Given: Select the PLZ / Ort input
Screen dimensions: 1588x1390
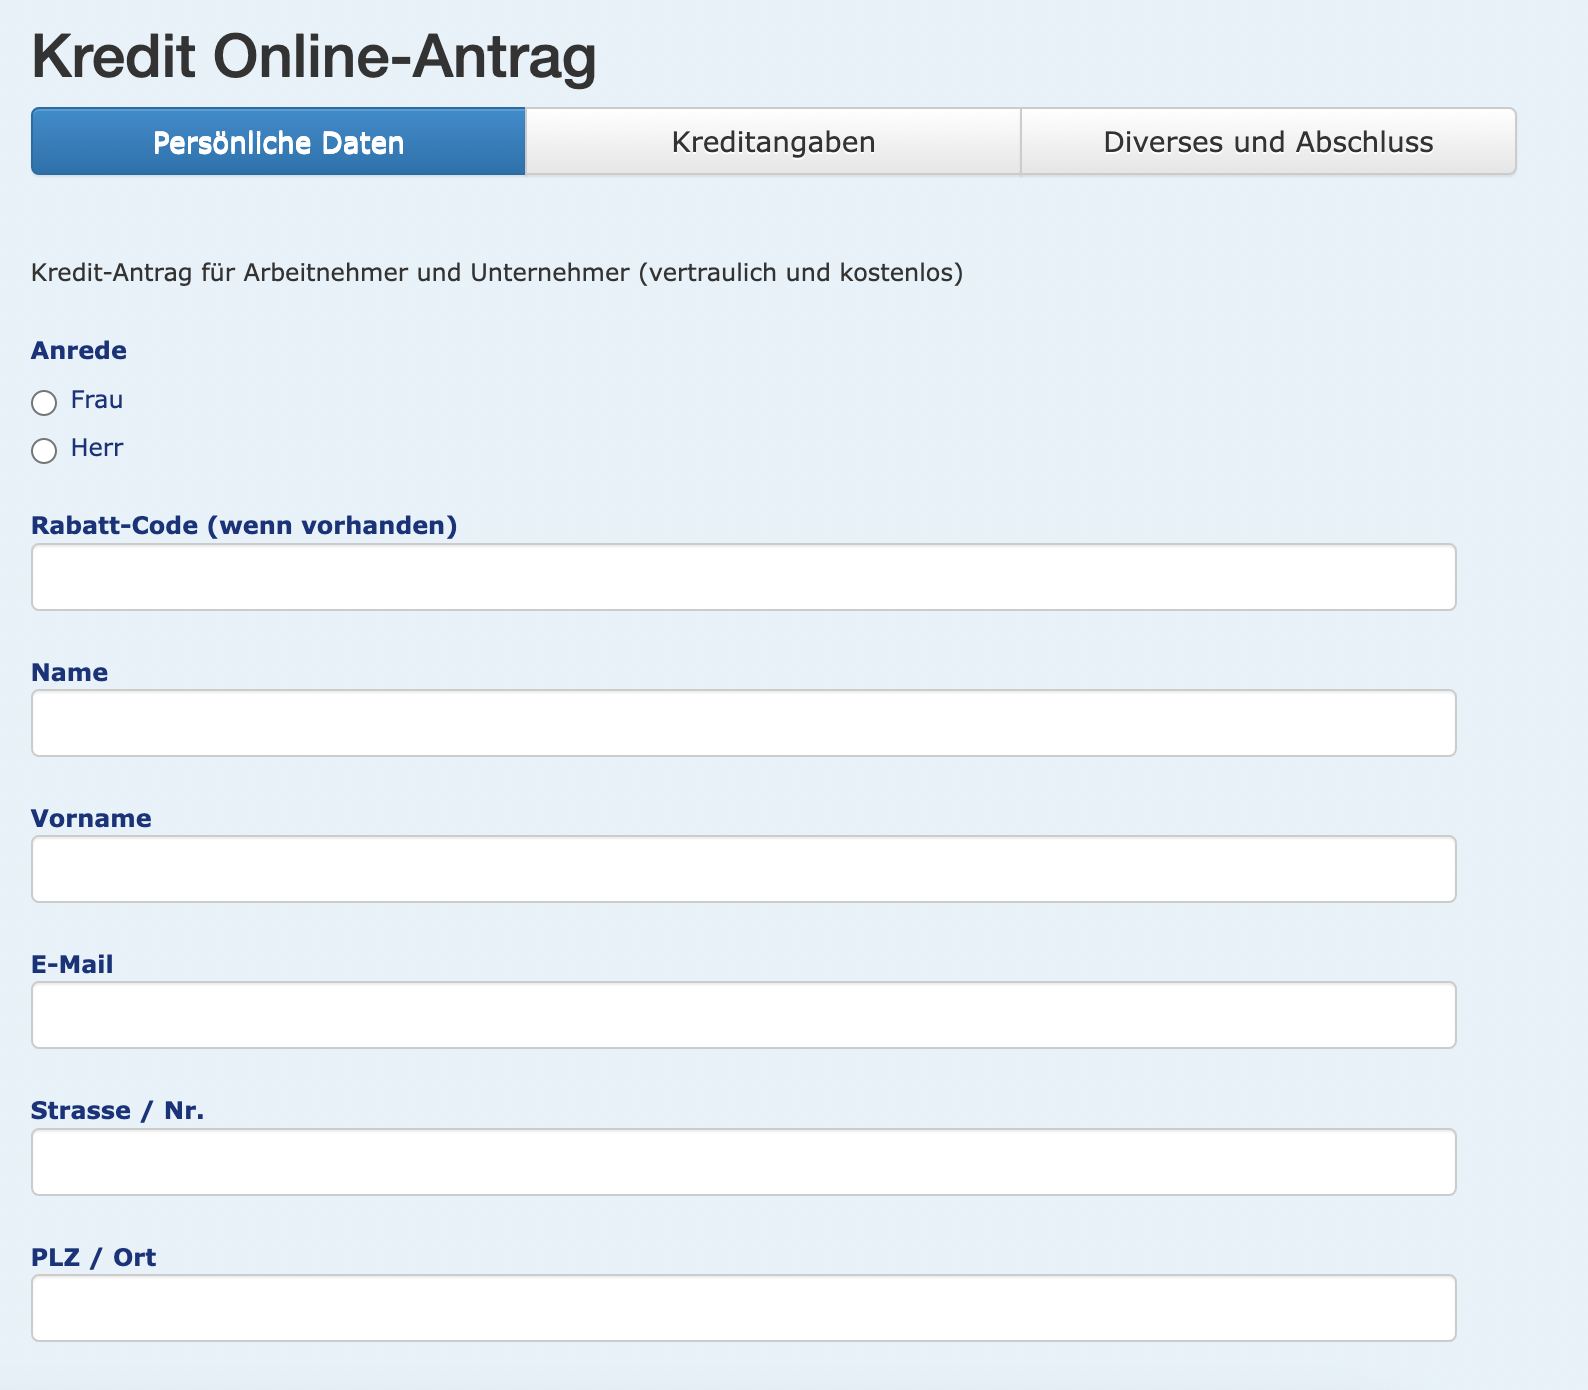Looking at the screenshot, I should 744,1308.
